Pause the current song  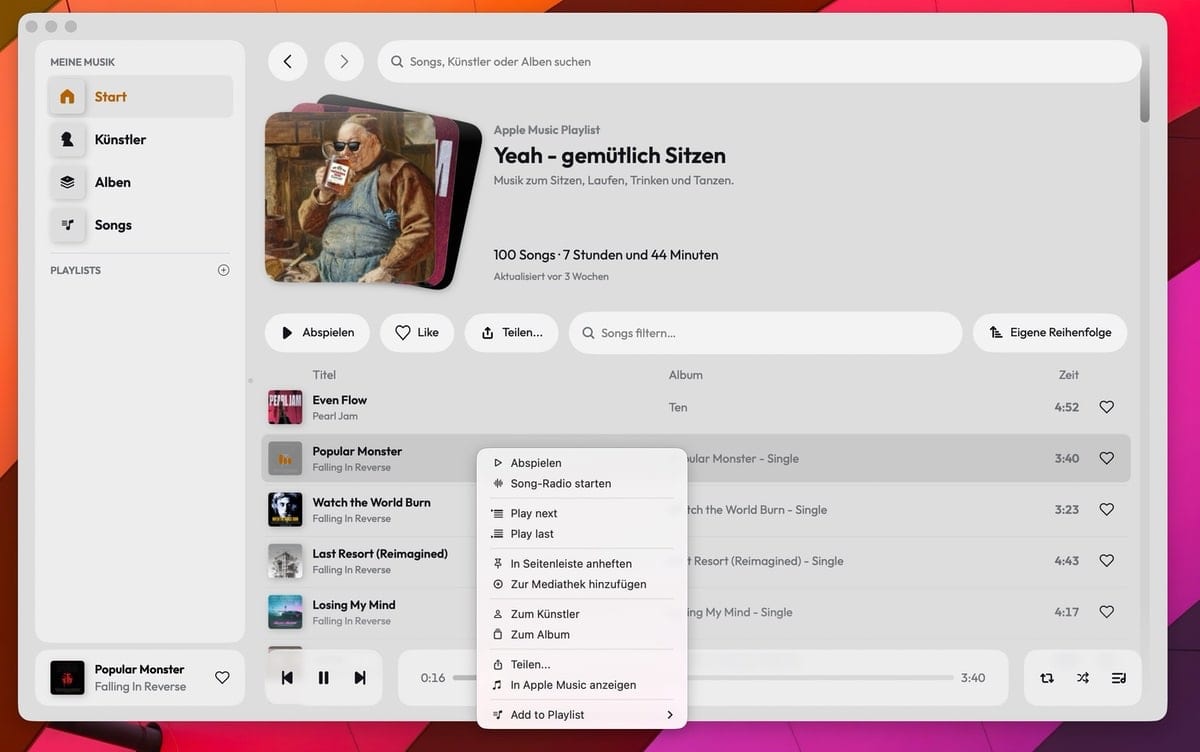(323, 678)
